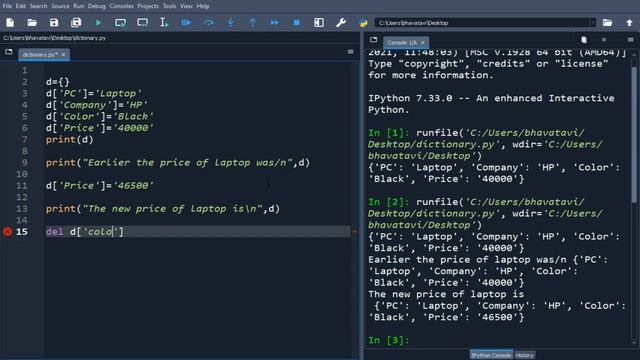Screen dimensions: 640x360
Task: Open Preferences wrench icon
Action: [x=341, y=23]
